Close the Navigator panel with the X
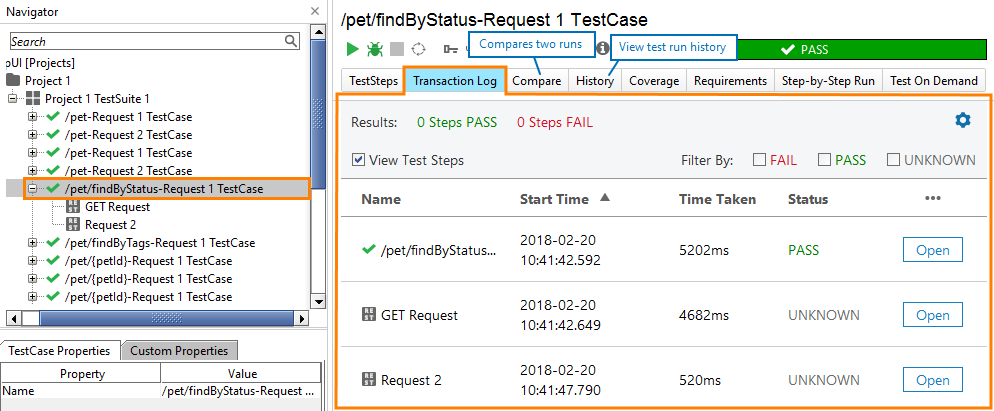994x411 pixels. pos(314,11)
